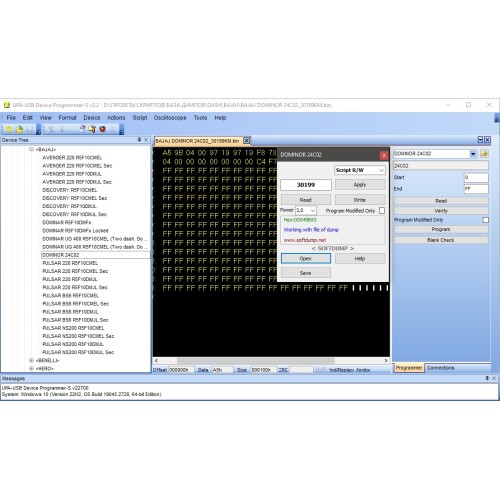Click Help in the script dialog
Screen dimensions: 500x500
(x=360, y=259)
